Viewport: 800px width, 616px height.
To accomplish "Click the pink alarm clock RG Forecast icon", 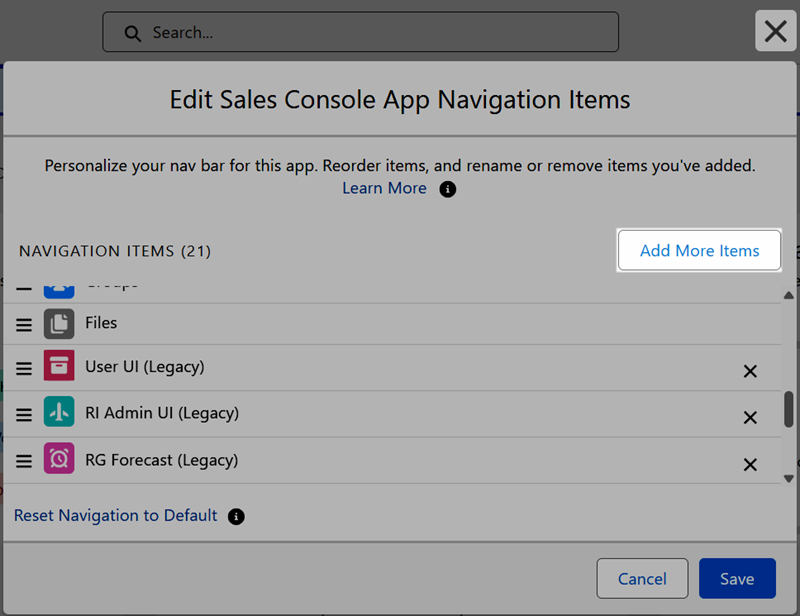I will click(x=59, y=458).
